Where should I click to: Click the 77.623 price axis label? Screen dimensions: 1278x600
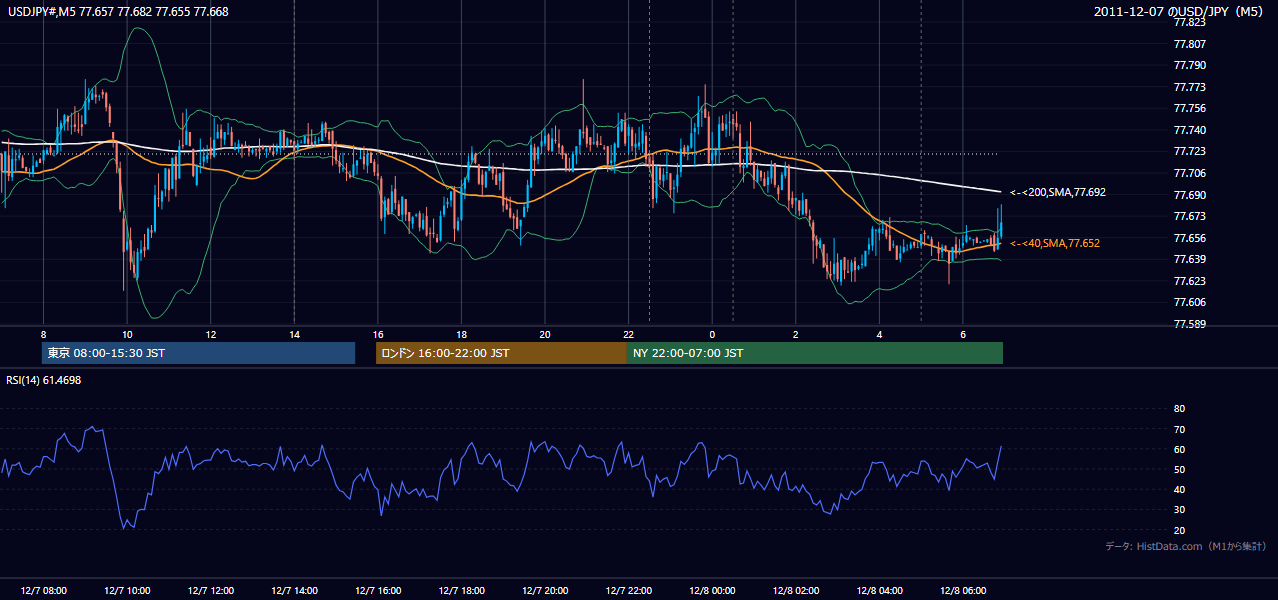tap(1188, 281)
